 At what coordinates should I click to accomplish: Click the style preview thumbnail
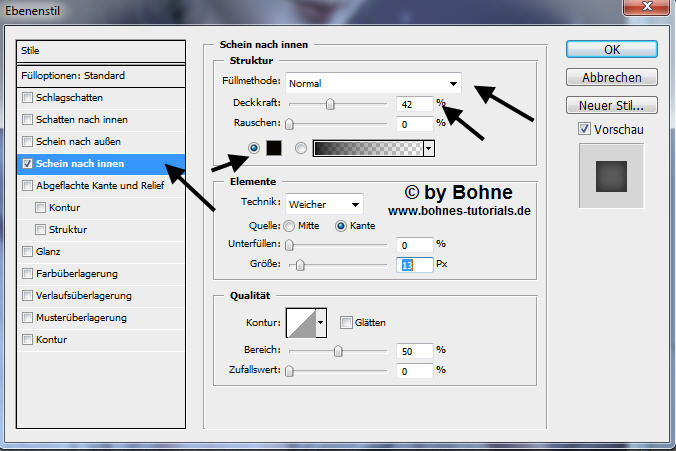coord(611,176)
